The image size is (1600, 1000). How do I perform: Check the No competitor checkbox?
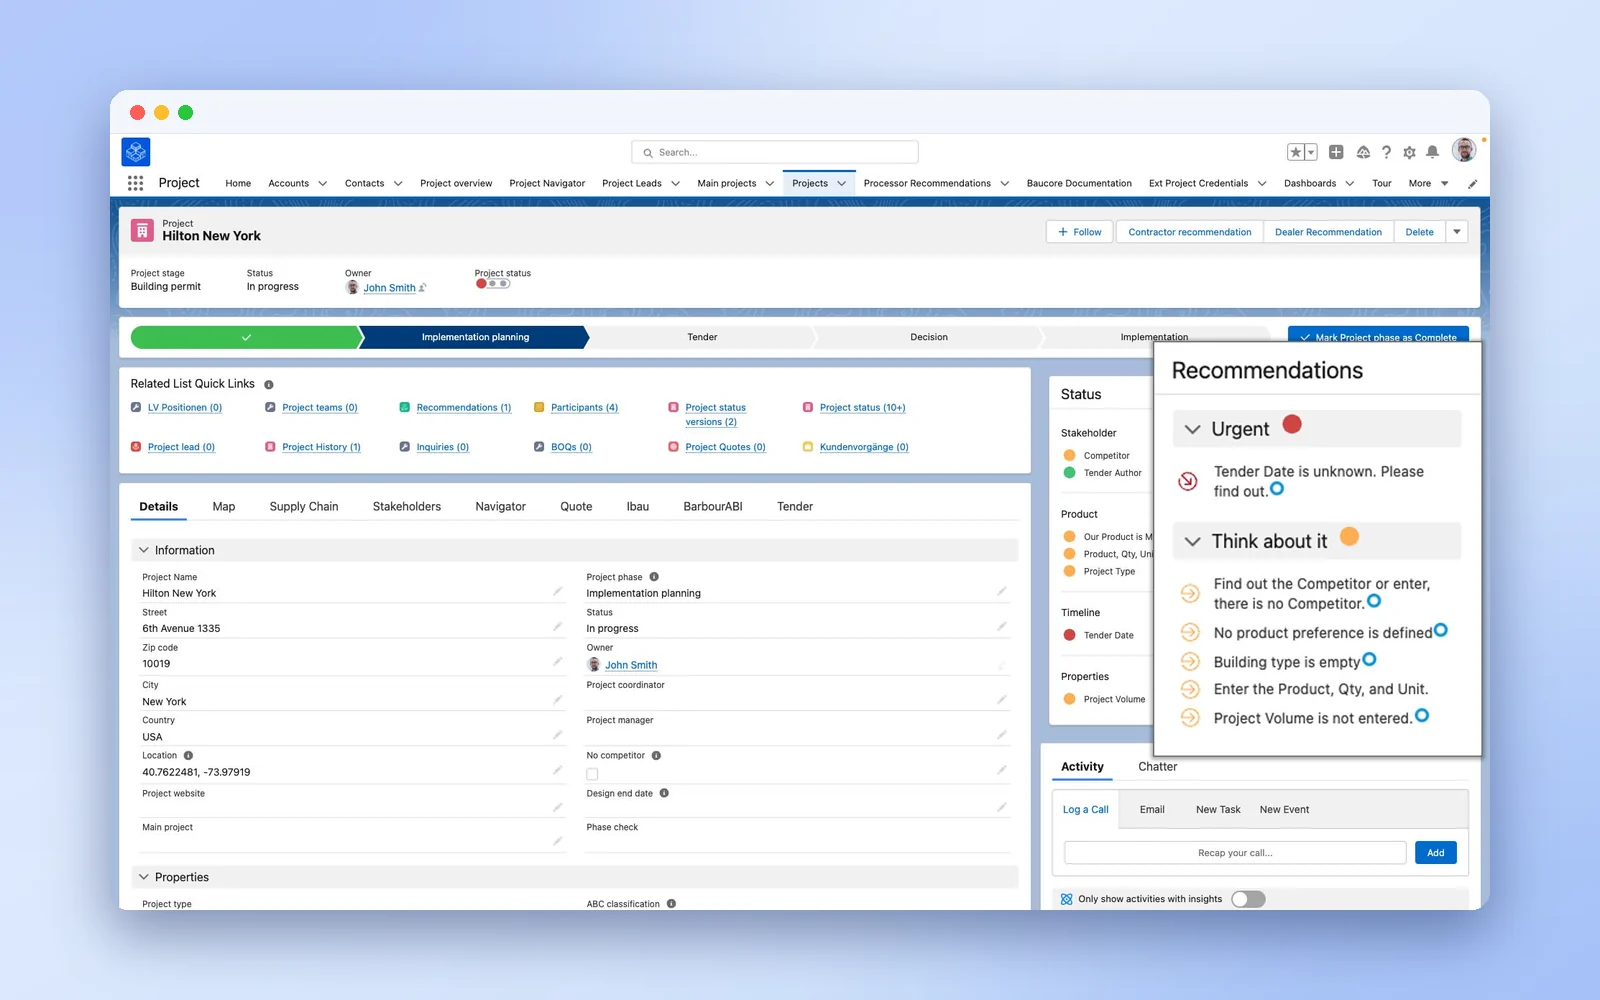pos(592,774)
